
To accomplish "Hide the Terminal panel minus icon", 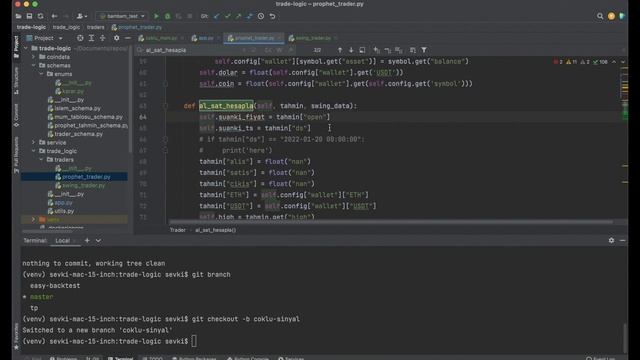I will coord(622,240).
